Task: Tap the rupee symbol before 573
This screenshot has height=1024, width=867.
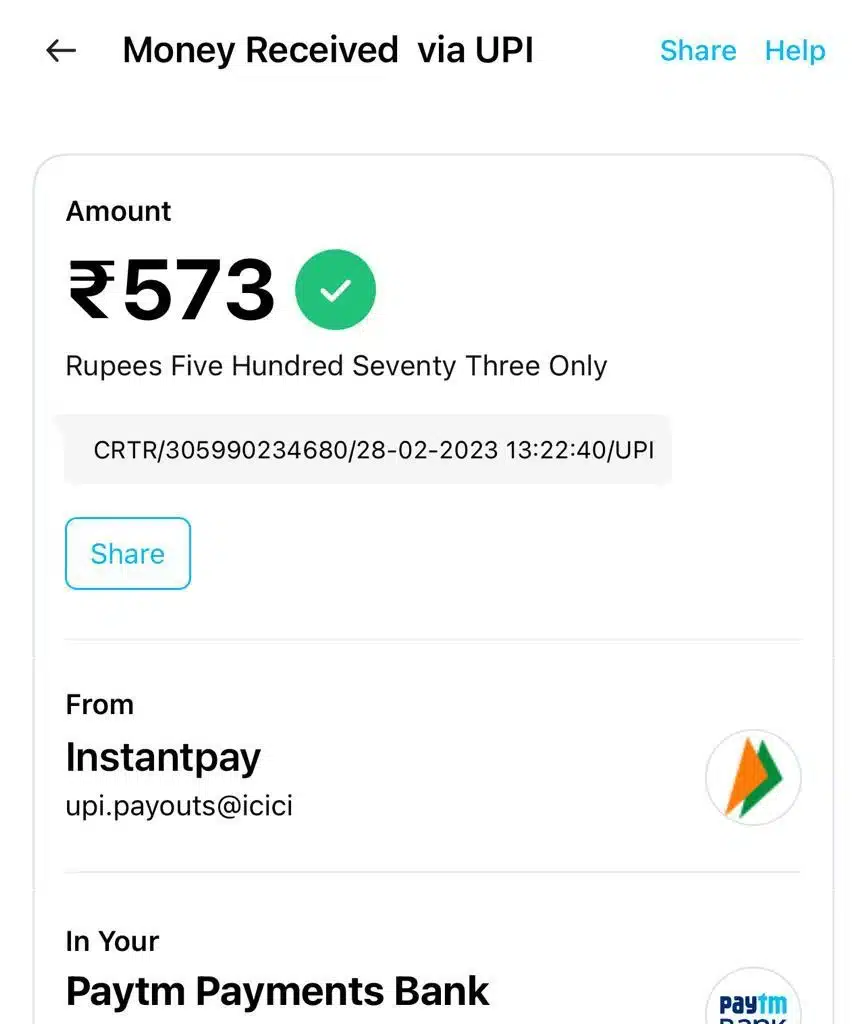Action: coord(91,289)
